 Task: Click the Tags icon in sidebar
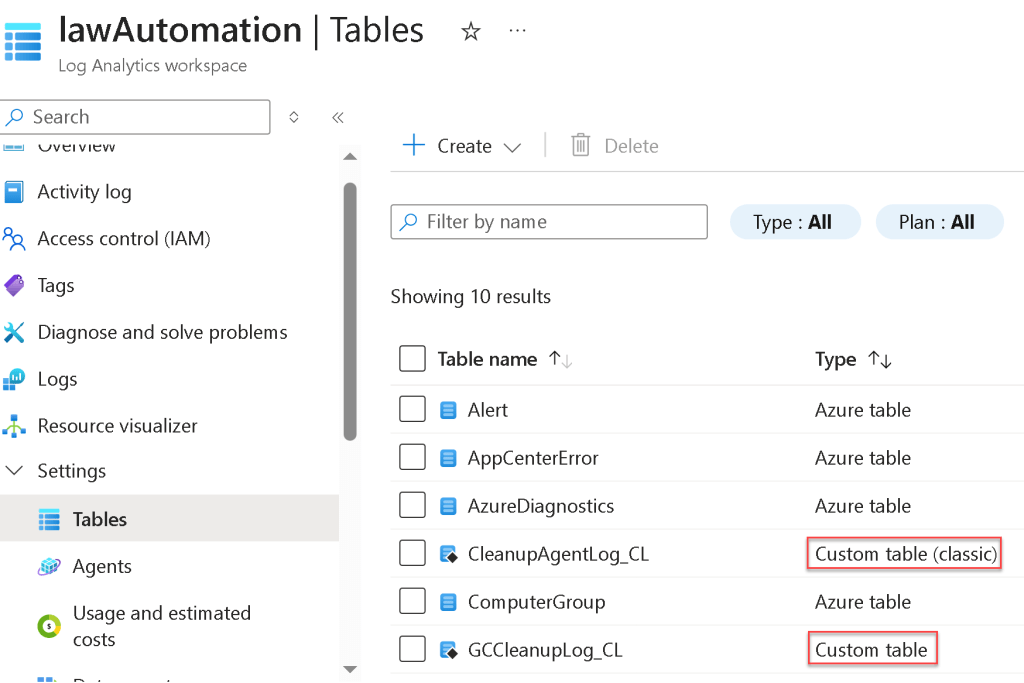click(14, 285)
